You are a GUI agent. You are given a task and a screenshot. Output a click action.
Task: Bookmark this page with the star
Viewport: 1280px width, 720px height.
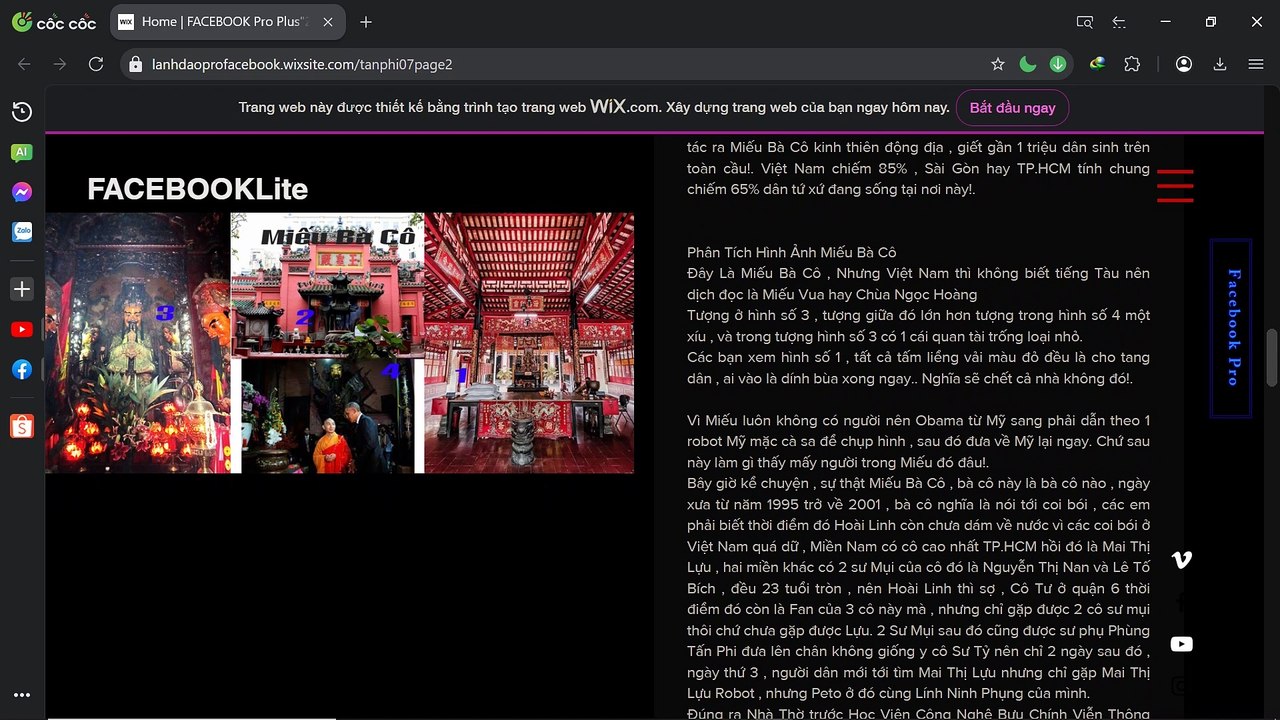tap(997, 64)
